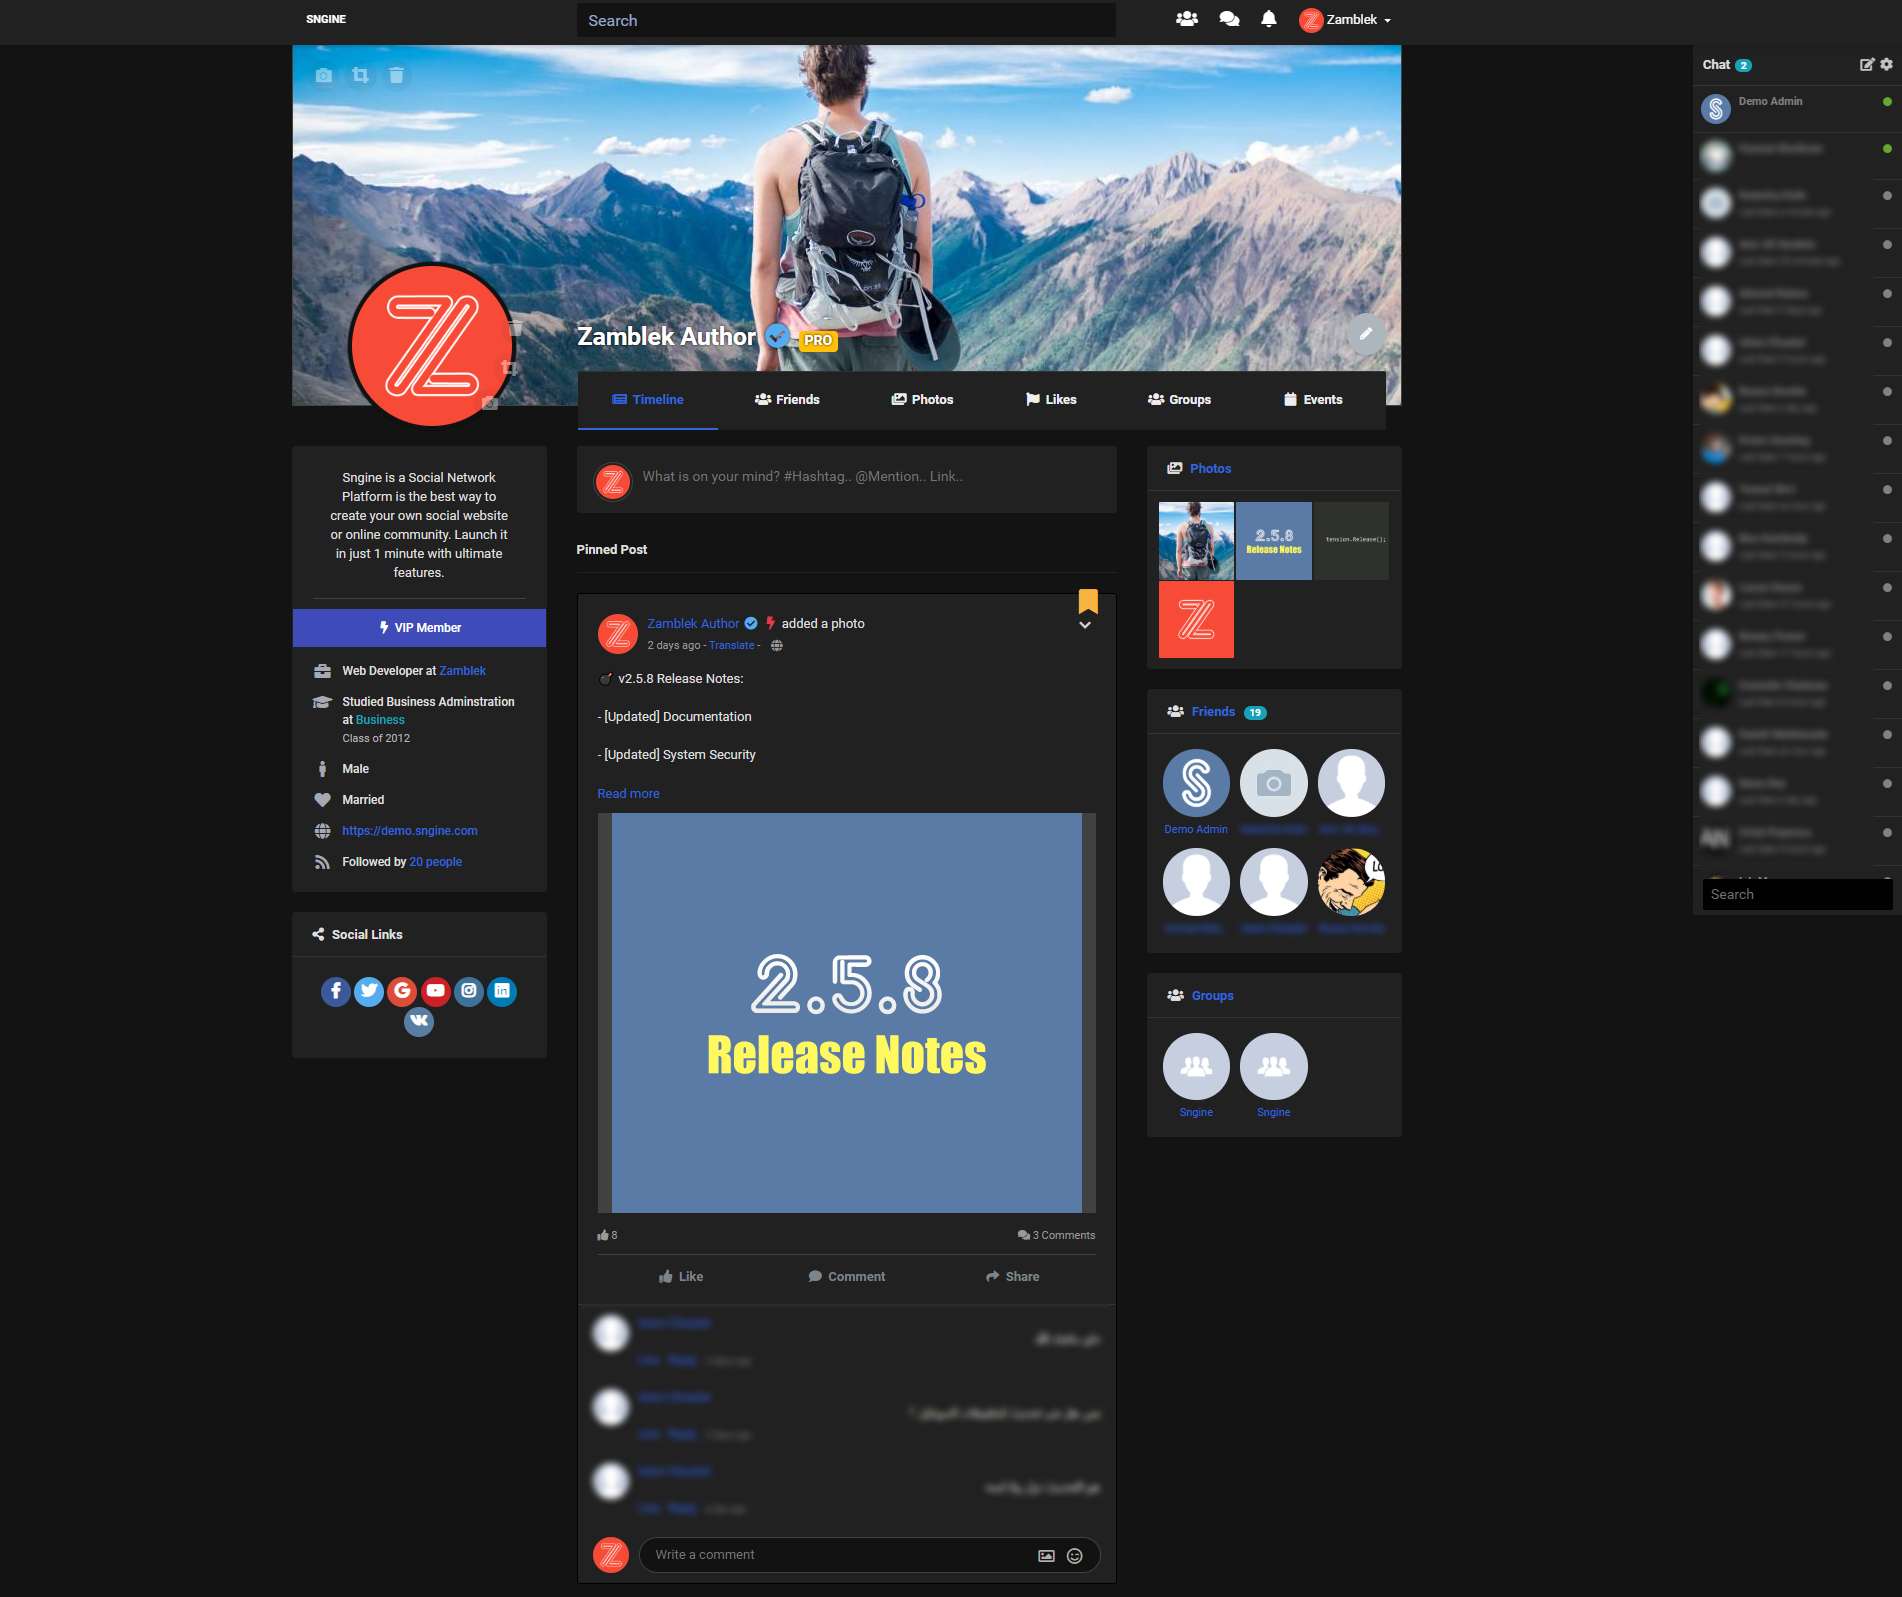Expand the Zamblek user menu
The width and height of the screenshot is (1902, 1597).
[x=1345, y=20]
